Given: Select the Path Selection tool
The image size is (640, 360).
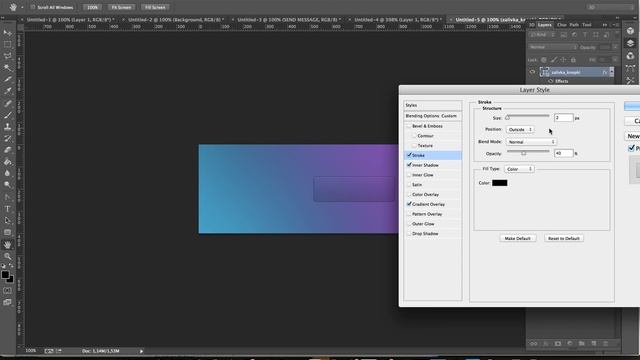Looking at the screenshot, I should (x=7, y=220).
